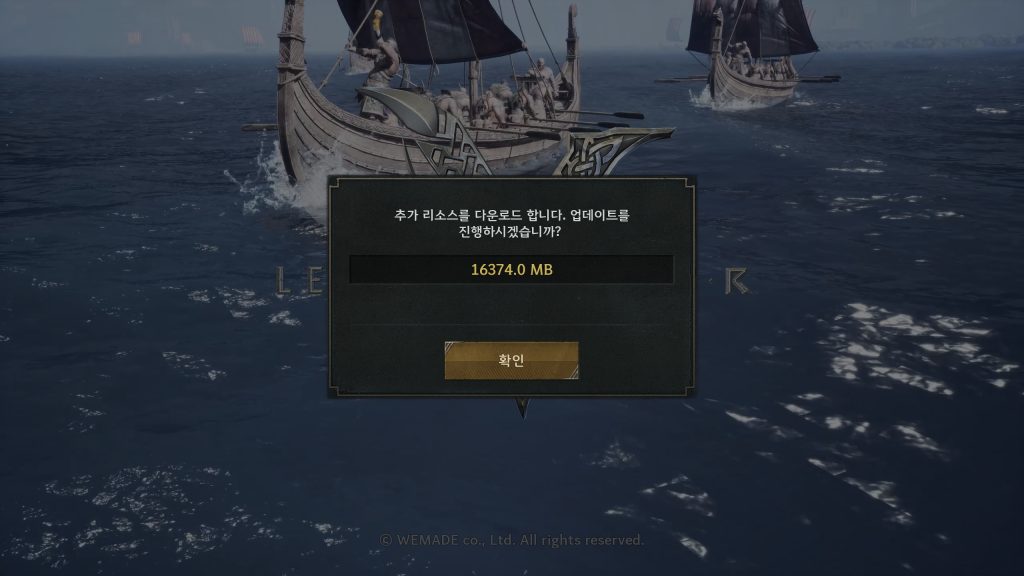
Task: Click the Korean resource download message text
Action: click(511, 223)
